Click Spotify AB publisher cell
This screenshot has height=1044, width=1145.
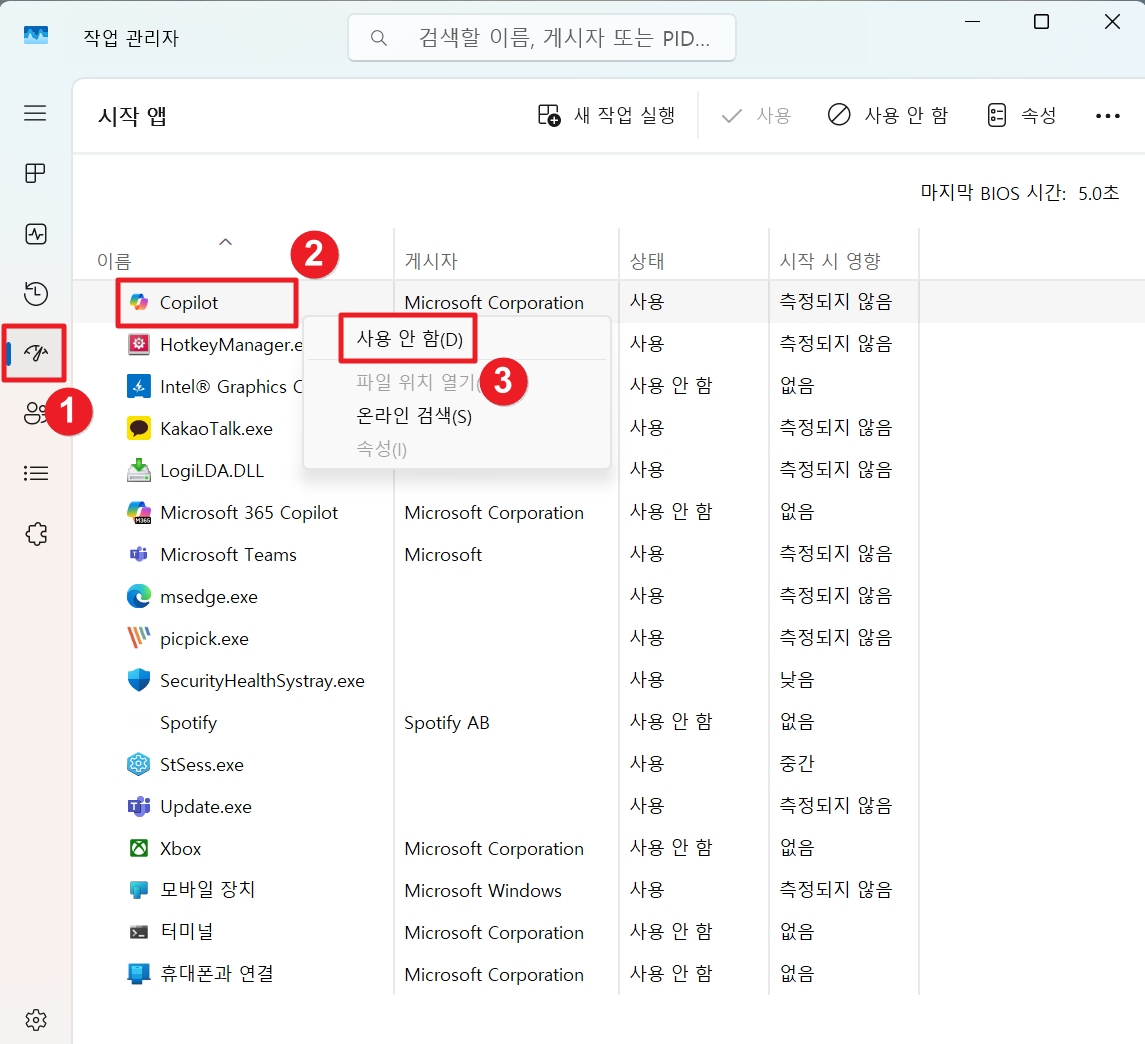[447, 723]
